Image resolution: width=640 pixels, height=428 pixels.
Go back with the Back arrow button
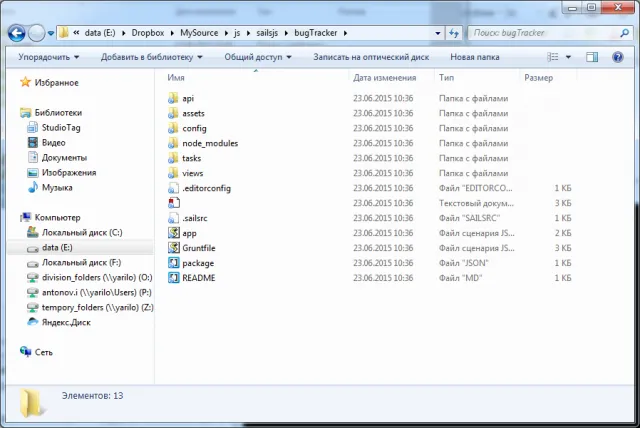[17, 33]
